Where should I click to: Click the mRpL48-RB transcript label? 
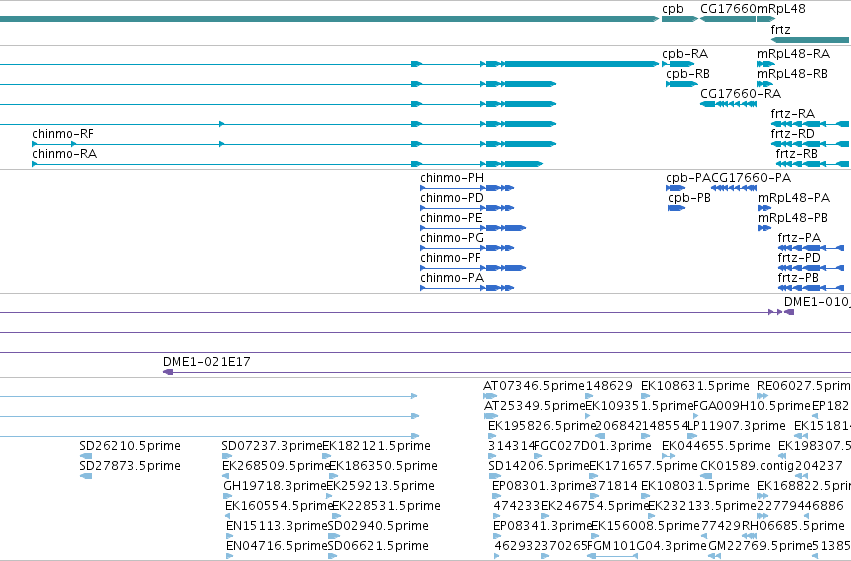tap(792, 74)
